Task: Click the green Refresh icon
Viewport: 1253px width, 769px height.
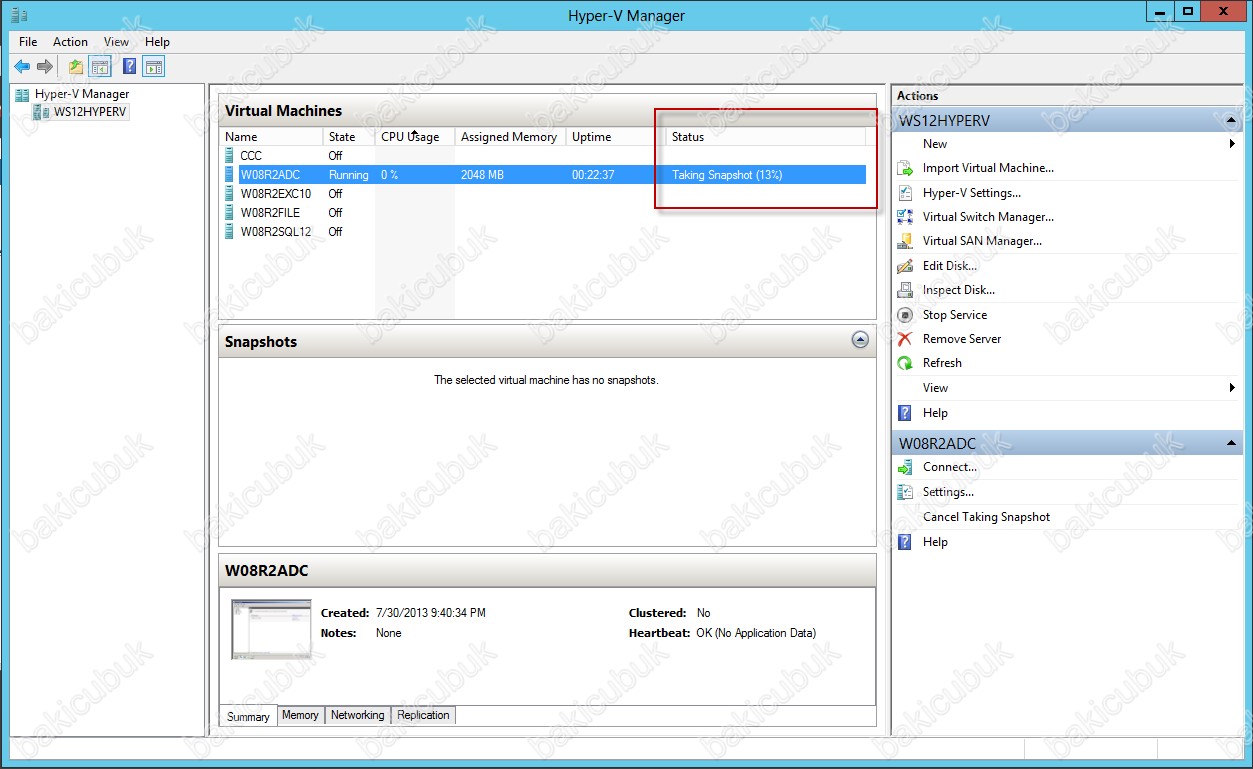Action: (x=905, y=363)
